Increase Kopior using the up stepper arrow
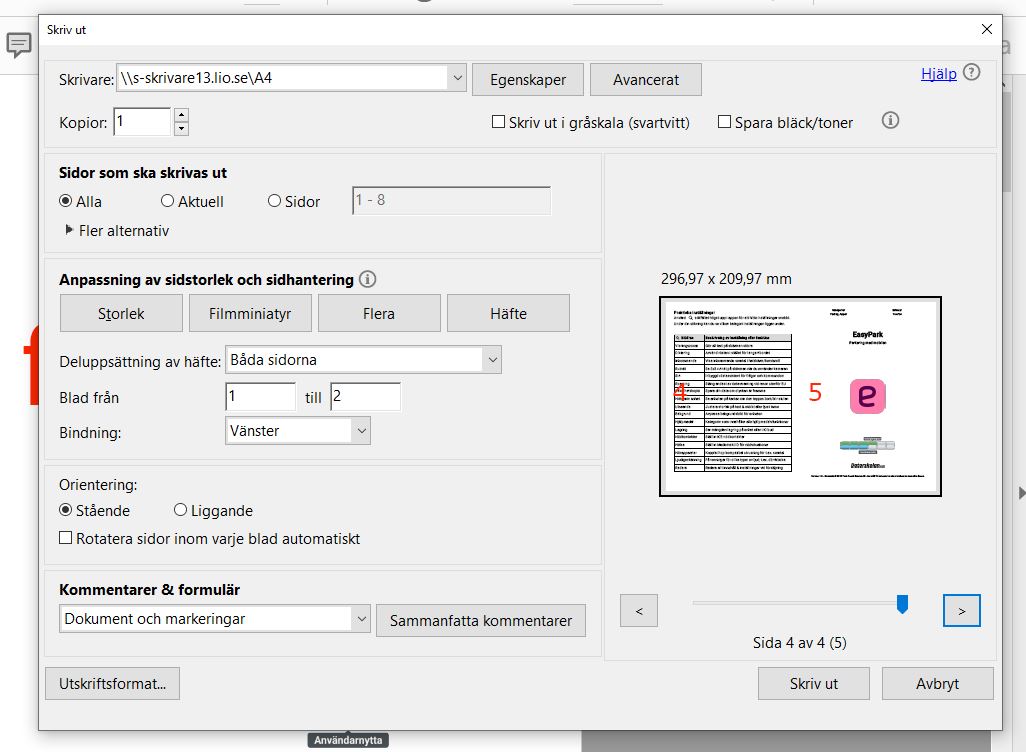Screen dimensions: 1026x752 (x=180, y=114)
